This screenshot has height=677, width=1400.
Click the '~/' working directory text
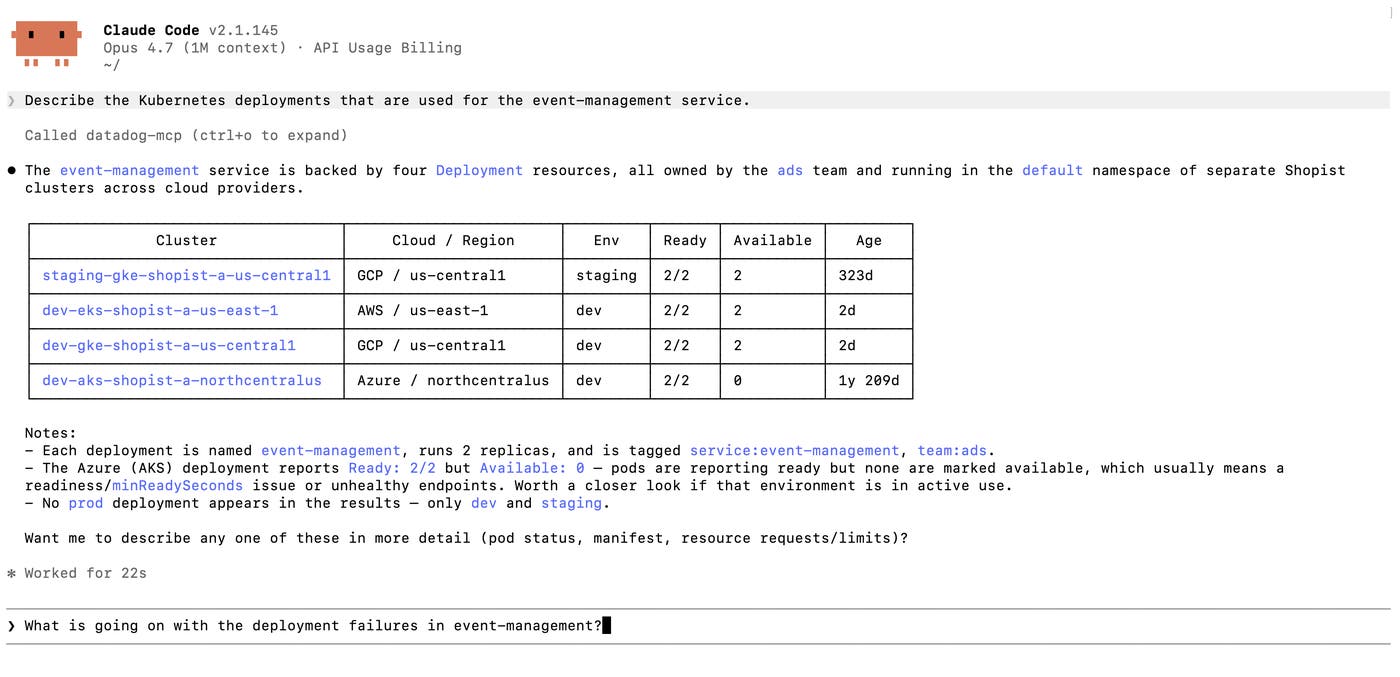(112, 65)
